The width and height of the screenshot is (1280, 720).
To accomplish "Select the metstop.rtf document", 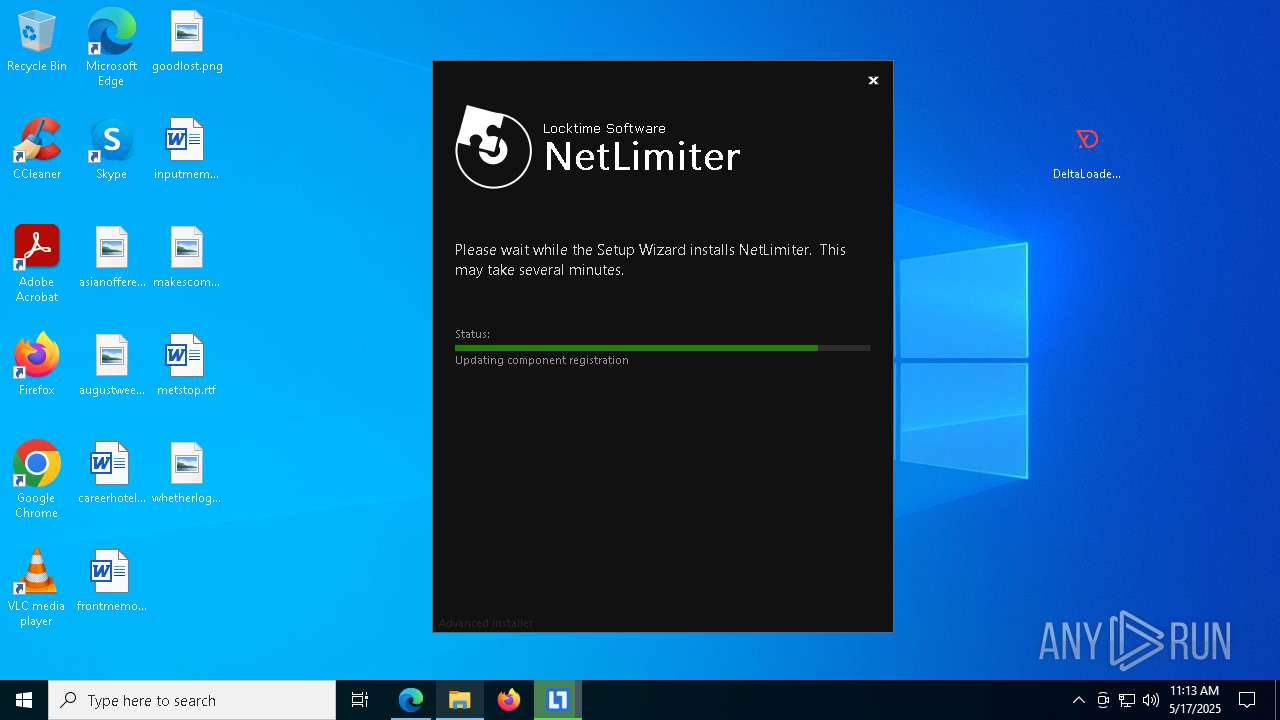I will (187, 366).
